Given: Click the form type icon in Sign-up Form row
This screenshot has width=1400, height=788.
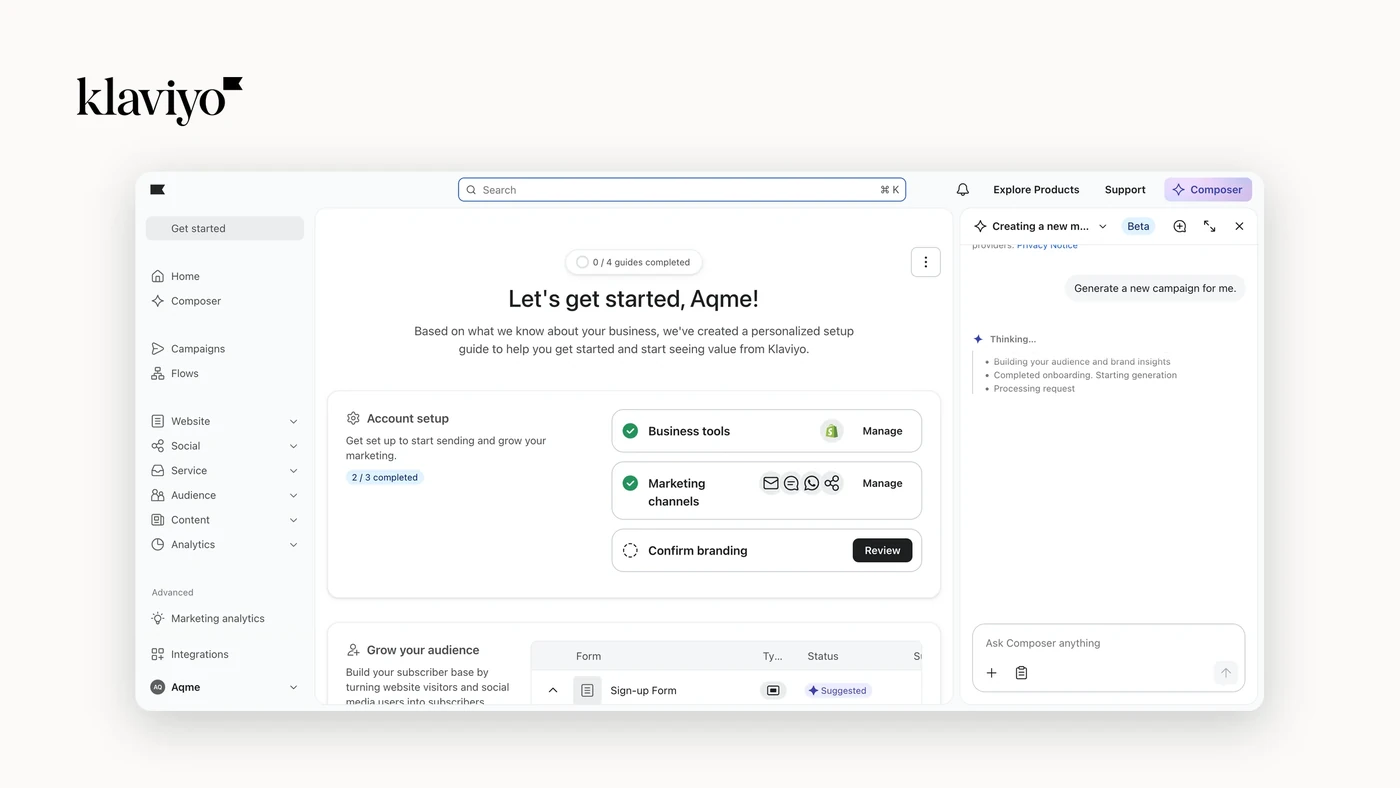Looking at the screenshot, I should 772,690.
